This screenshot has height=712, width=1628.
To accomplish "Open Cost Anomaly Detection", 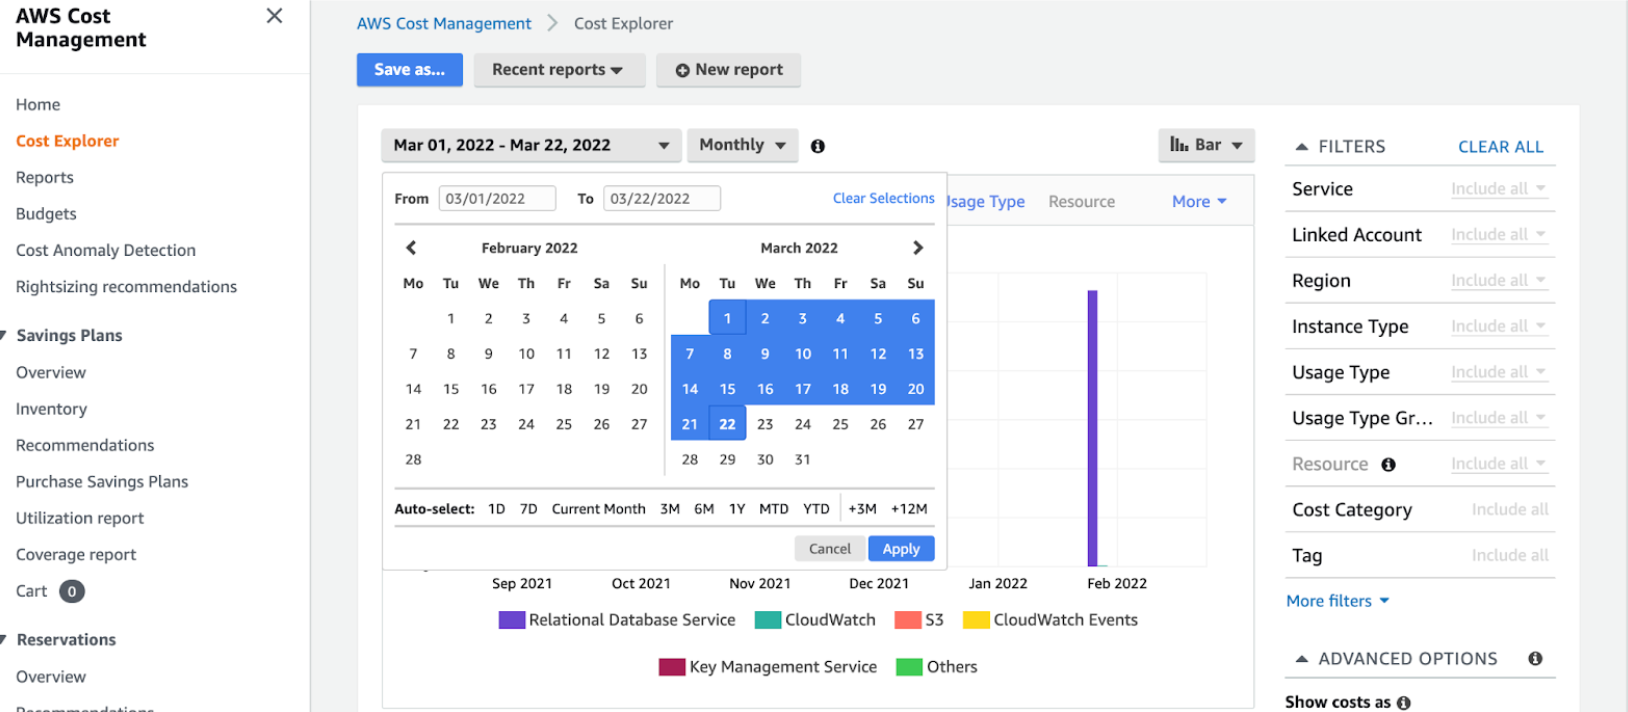I will [106, 251].
